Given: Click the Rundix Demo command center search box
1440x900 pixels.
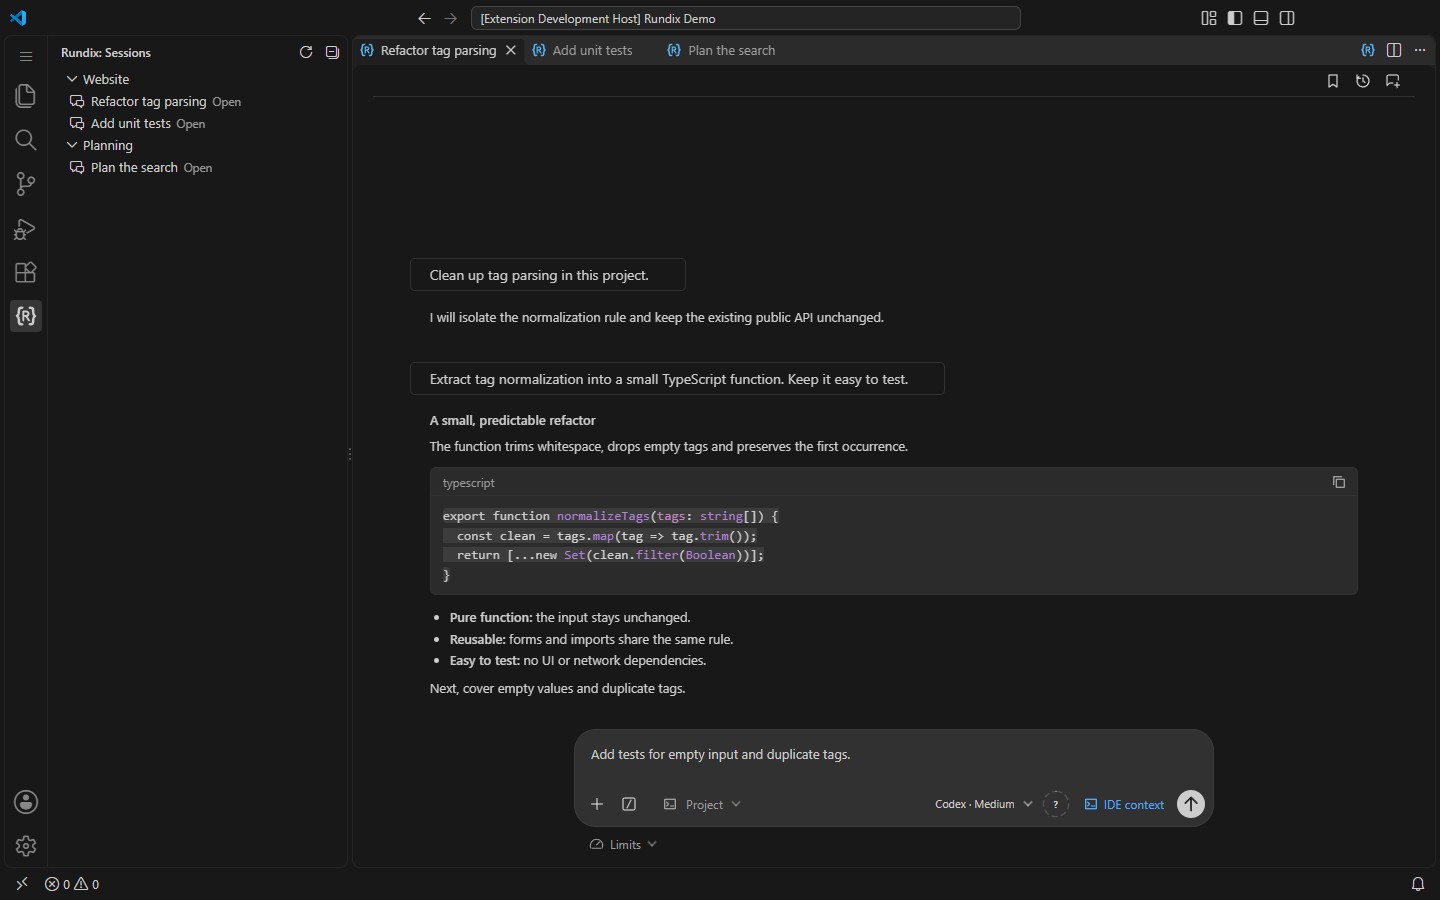Looking at the screenshot, I should (x=745, y=18).
